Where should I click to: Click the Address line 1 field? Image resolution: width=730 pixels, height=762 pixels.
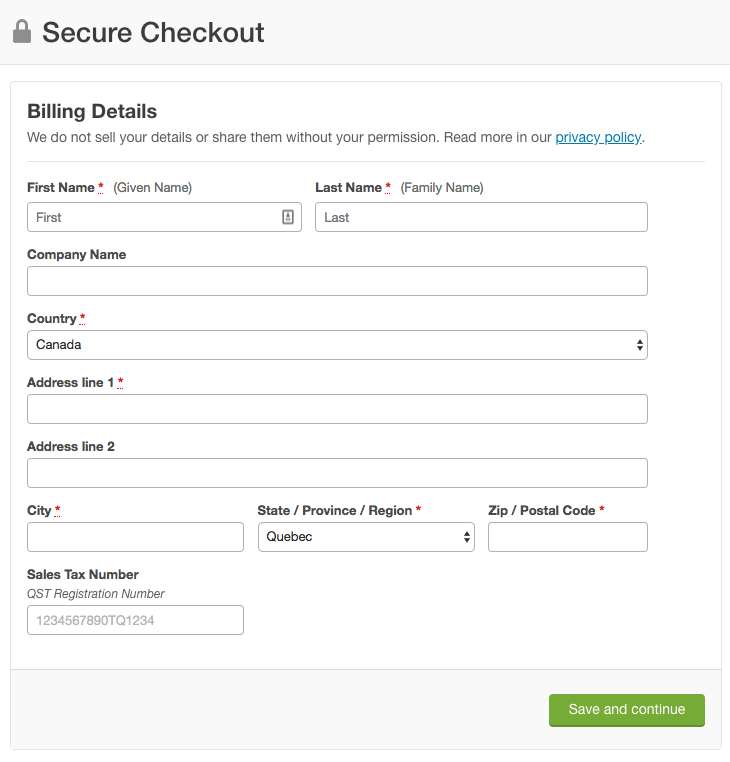[337, 409]
